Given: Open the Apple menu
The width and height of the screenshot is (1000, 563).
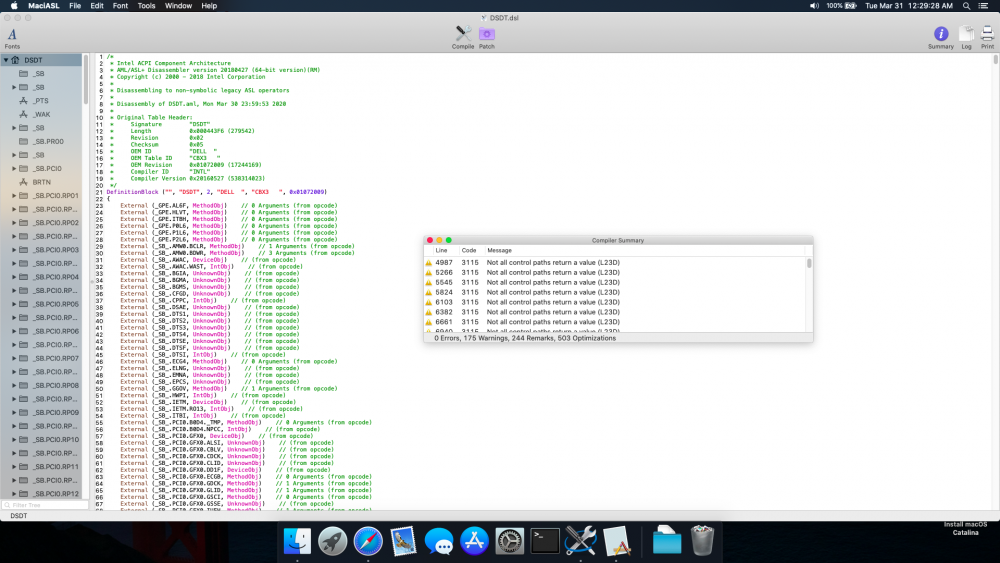Looking at the screenshot, I should tap(14, 6).
